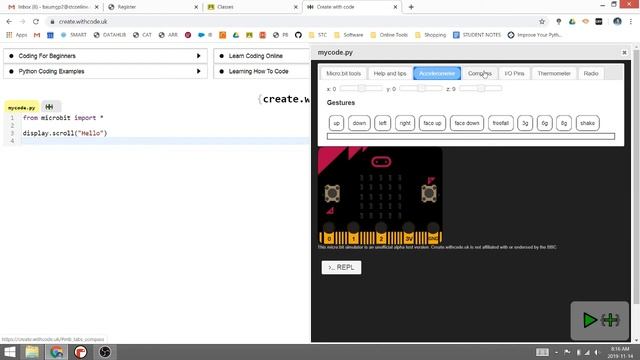Viewport: 640px width, 360px height.
Task: Open the Chrome profile avatar
Action: point(617,22)
